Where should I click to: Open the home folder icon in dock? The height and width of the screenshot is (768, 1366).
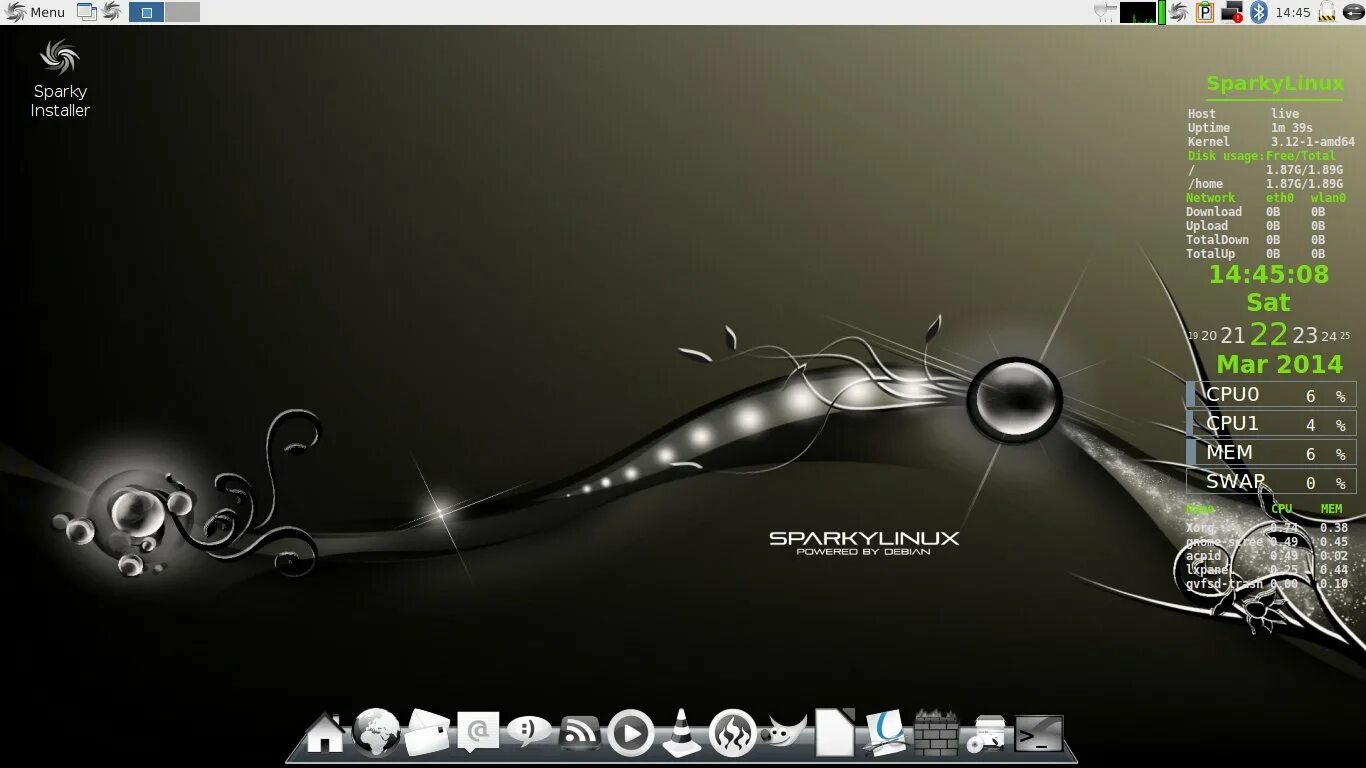point(325,733)
